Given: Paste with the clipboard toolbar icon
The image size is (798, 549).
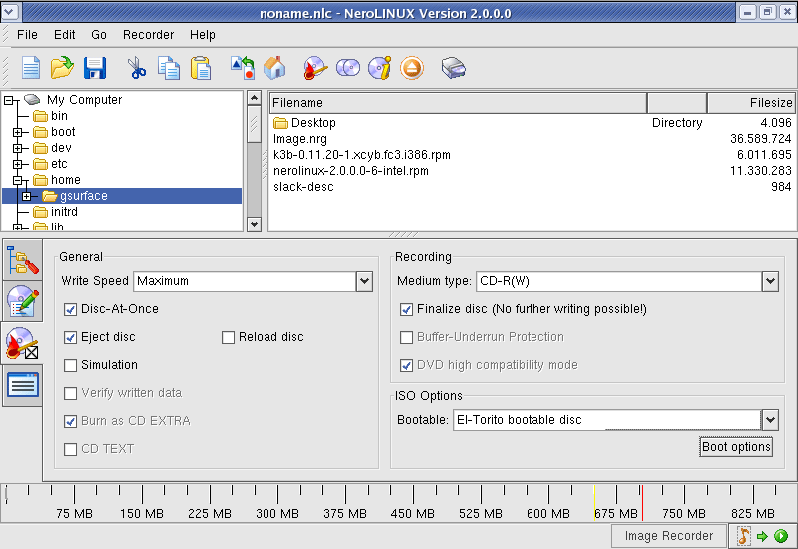Looking at the screenshot, I should coord(201,68).
